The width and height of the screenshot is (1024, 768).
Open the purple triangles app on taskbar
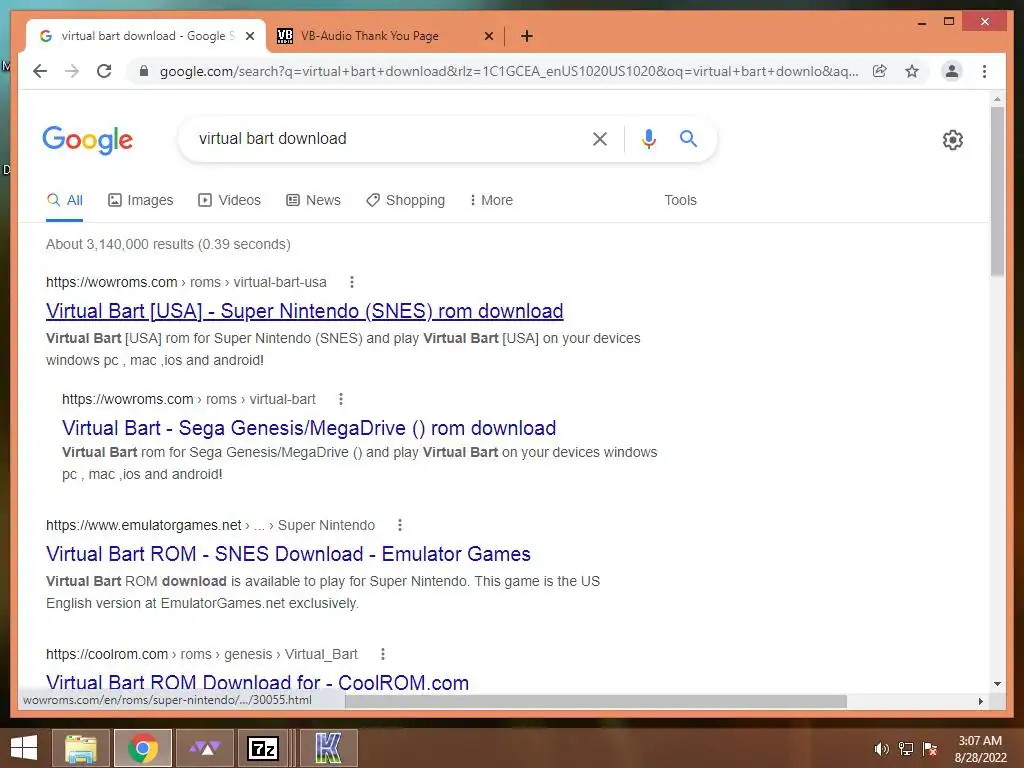(x=205, y=748)
